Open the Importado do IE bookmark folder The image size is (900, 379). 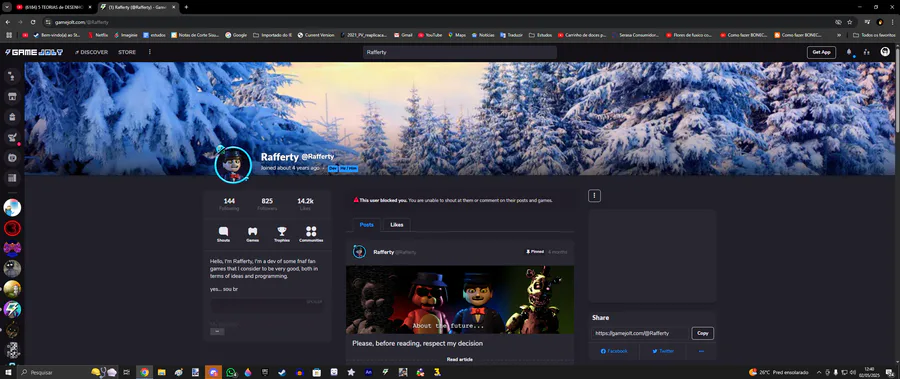point(273,35)
